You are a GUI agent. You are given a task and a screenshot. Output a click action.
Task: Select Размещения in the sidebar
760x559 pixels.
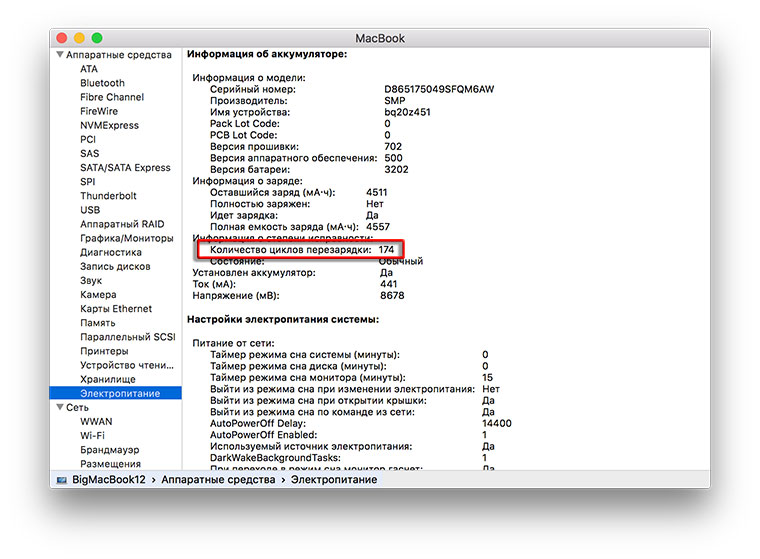(x=111, y=463)
